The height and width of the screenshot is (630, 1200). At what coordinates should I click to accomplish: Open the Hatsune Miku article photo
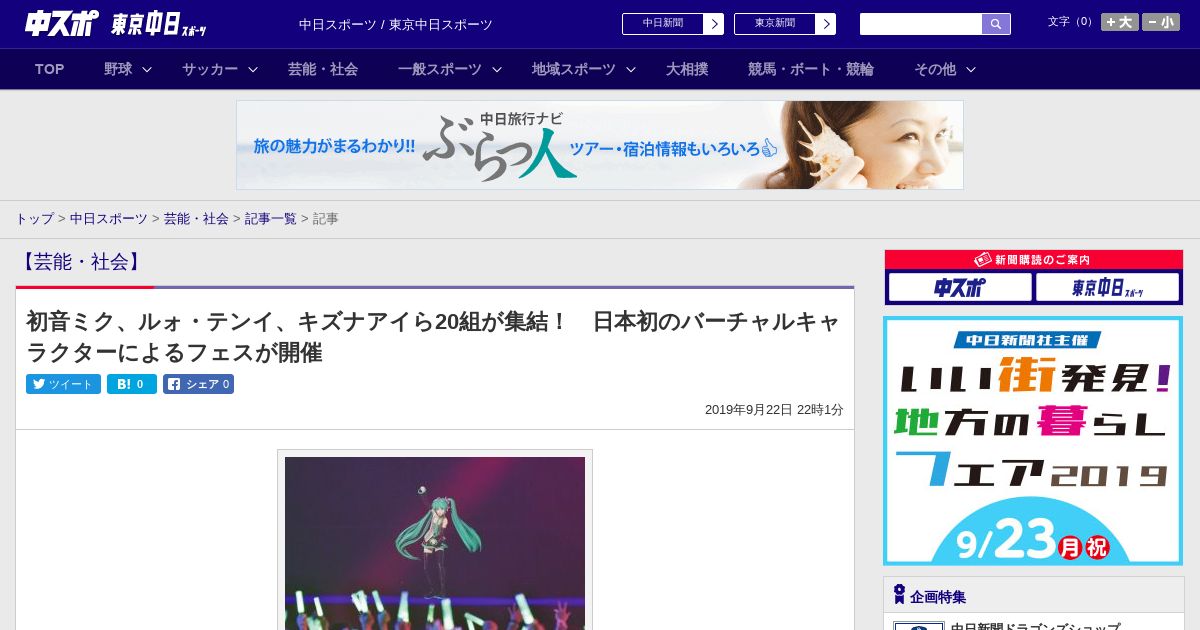[435, 543]
